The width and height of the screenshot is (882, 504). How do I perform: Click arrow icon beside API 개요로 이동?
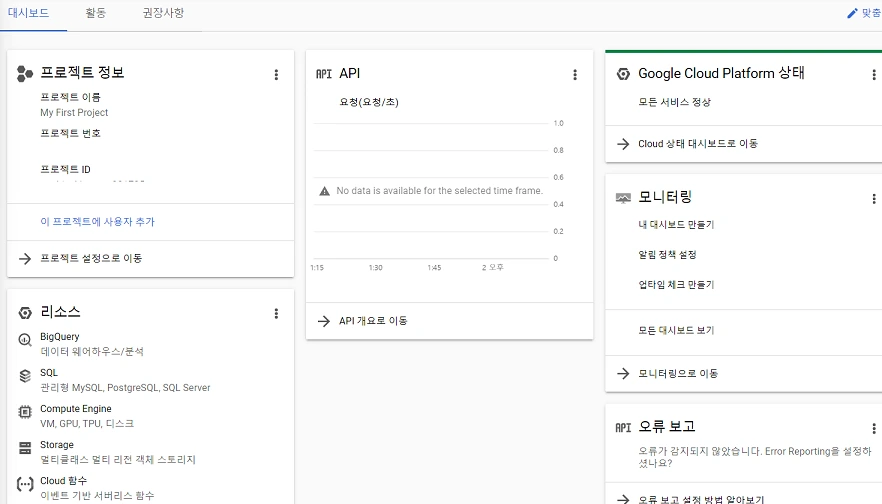[323, 321]
